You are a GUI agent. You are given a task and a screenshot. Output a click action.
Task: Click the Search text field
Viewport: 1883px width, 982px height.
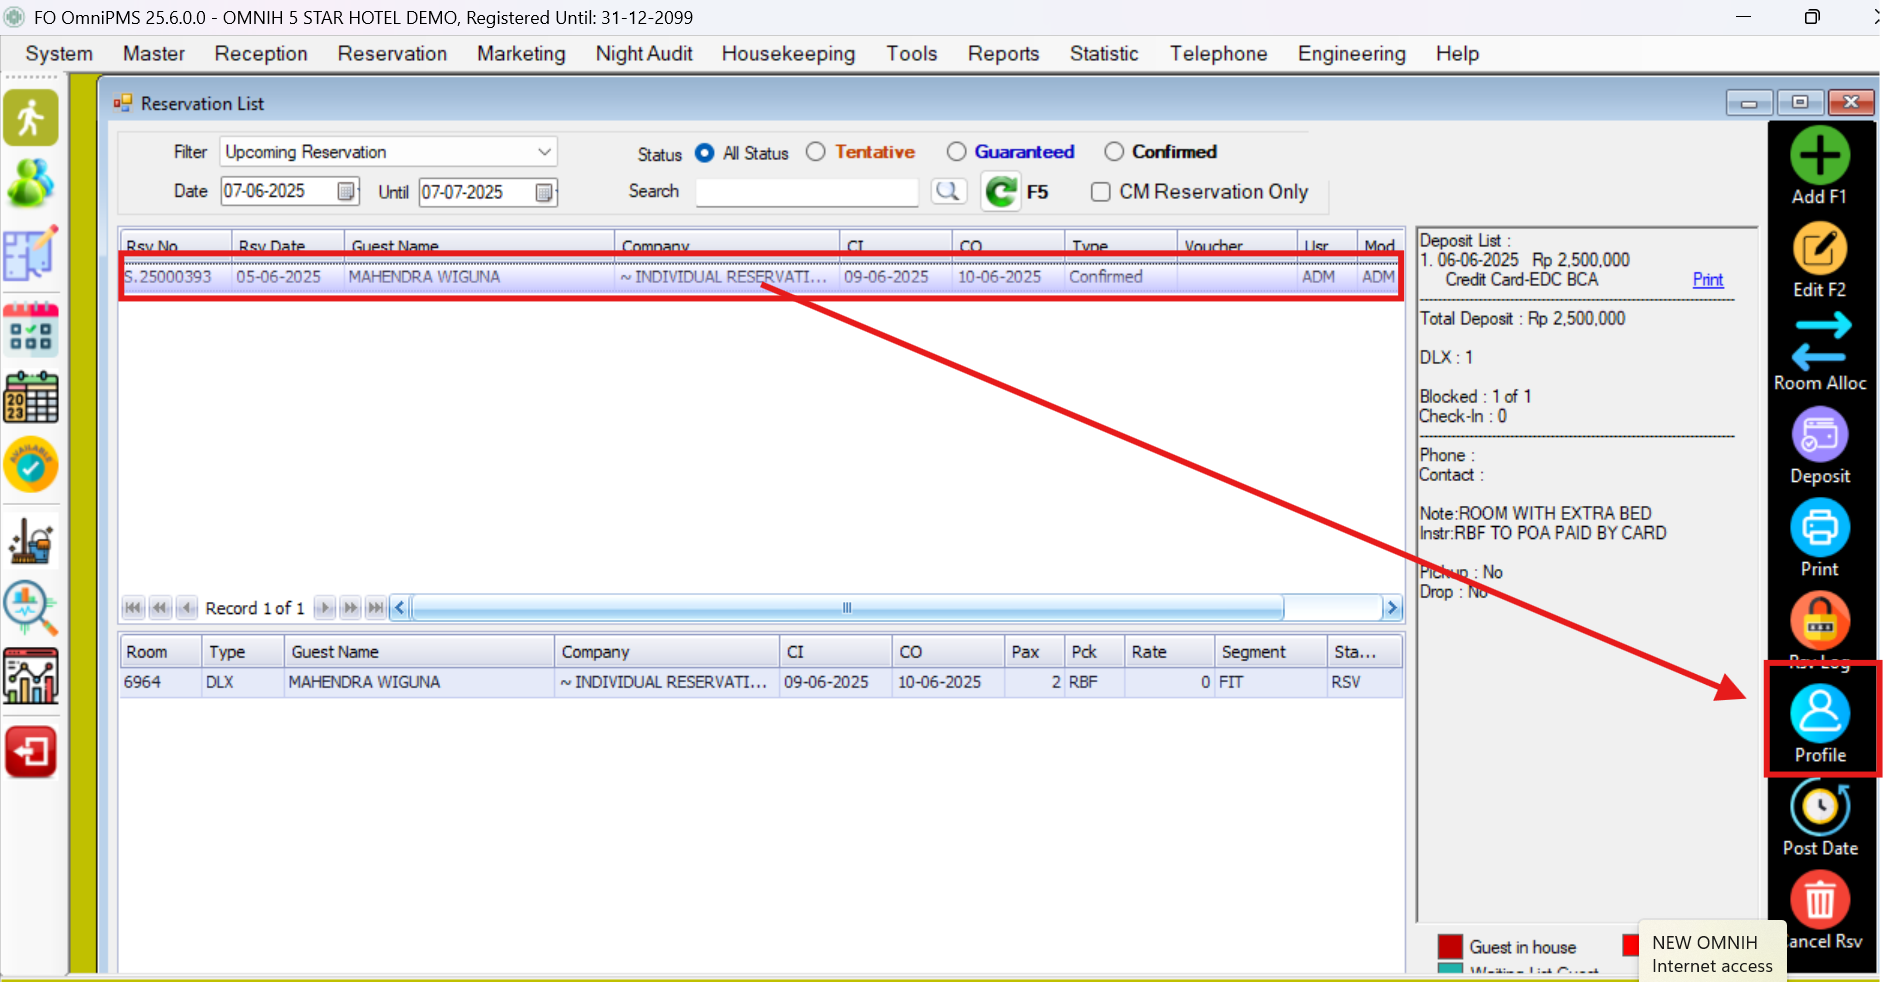[807, 192]
